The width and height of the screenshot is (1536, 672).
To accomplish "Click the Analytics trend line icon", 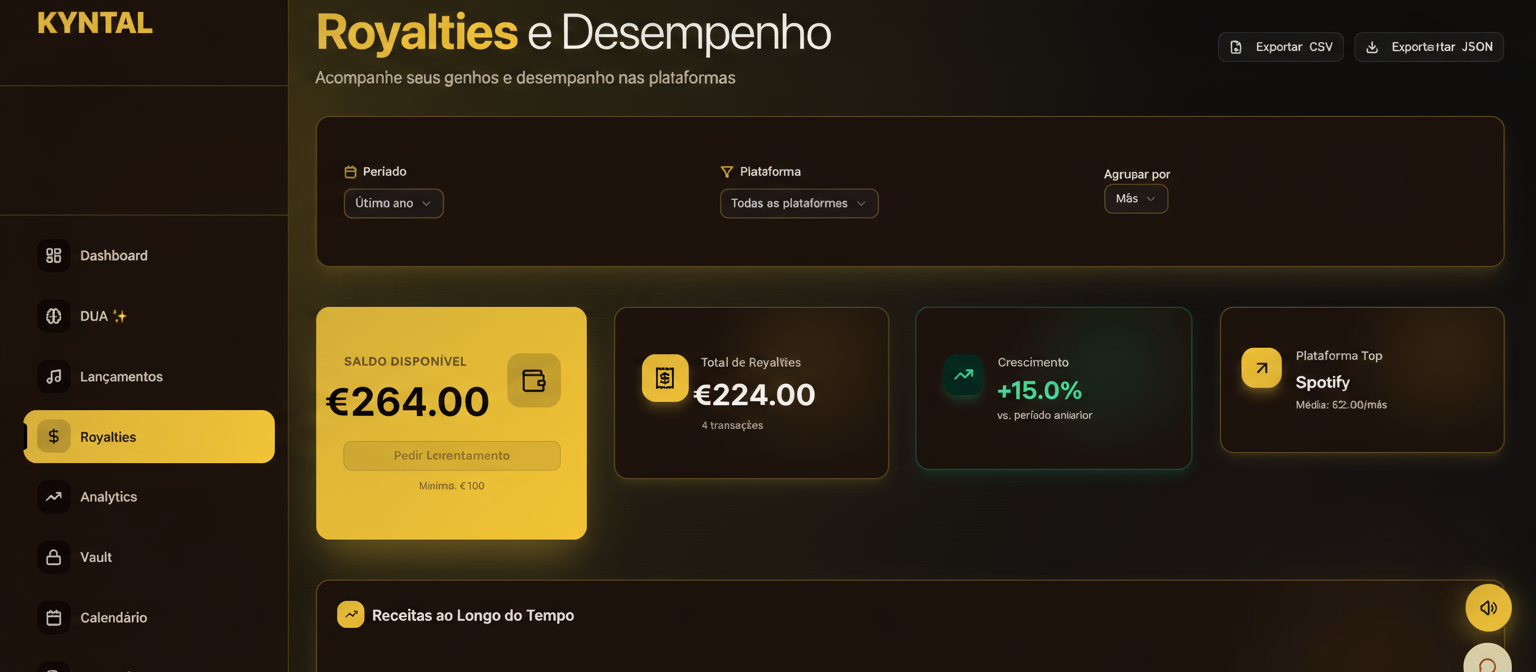I will tap(54, 497).
